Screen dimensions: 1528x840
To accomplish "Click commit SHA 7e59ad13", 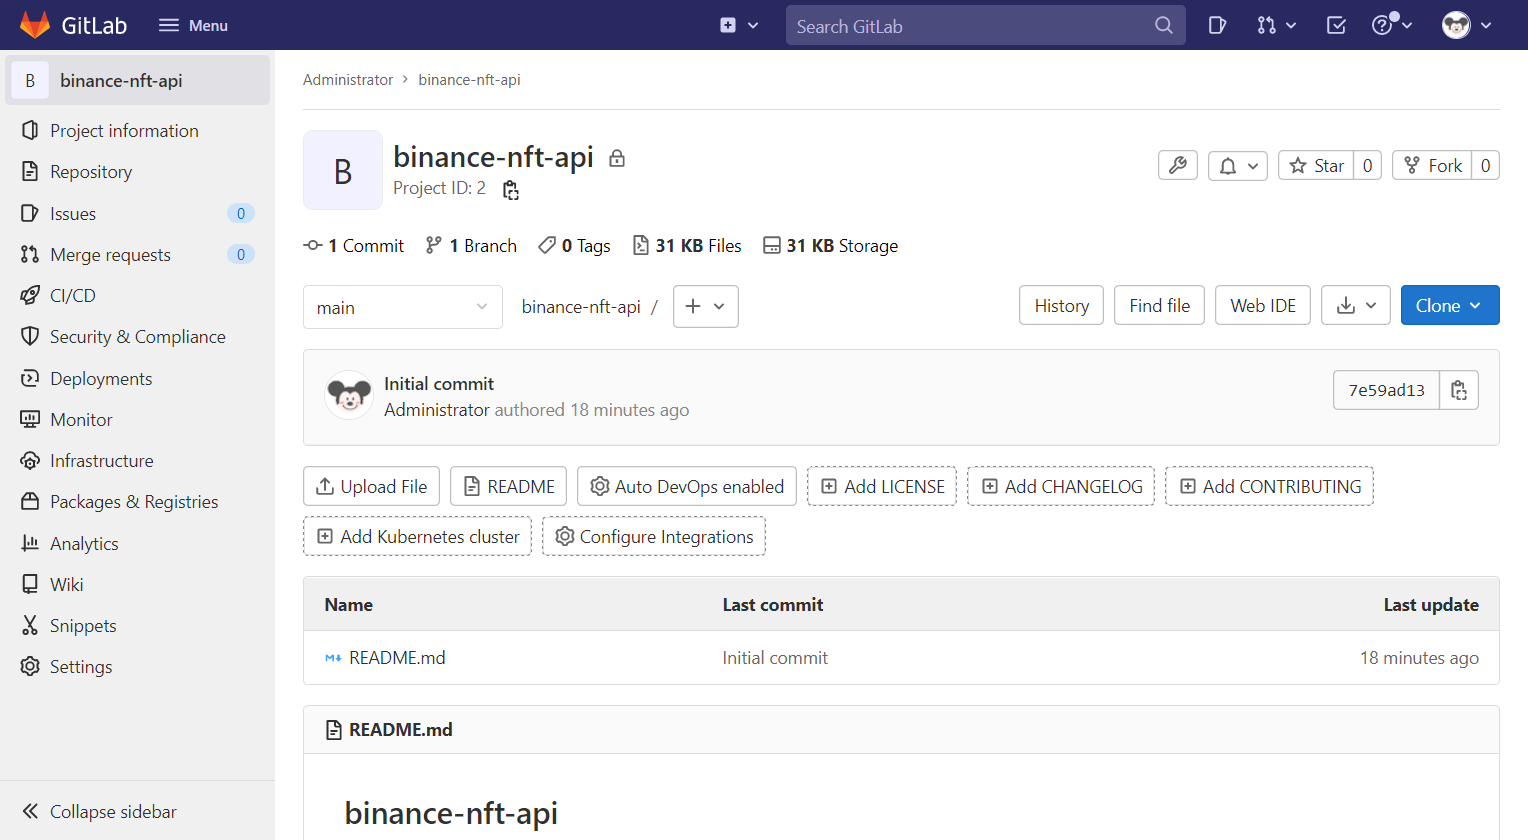I will point(1386,390).
